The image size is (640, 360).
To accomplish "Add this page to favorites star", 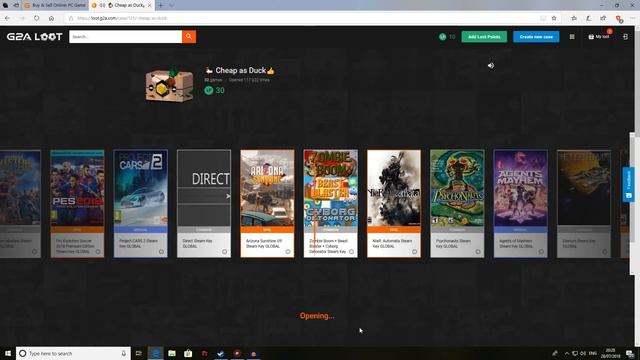I will (554, 18).
